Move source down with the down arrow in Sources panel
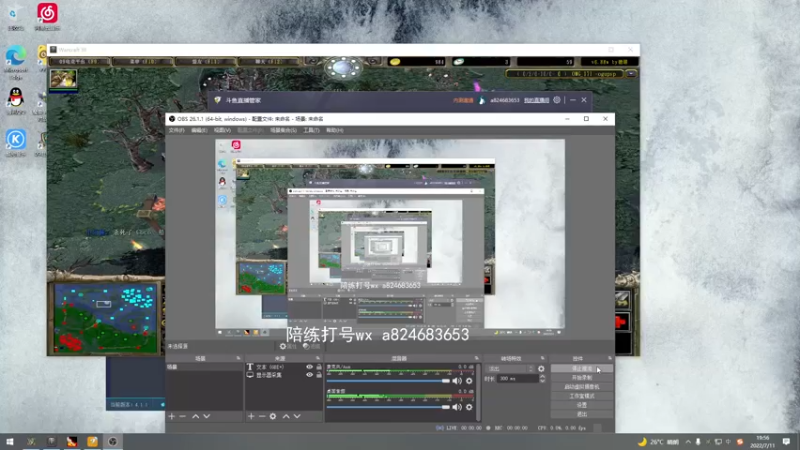Viewport: 800px width, 450px height. pos(297,416)
